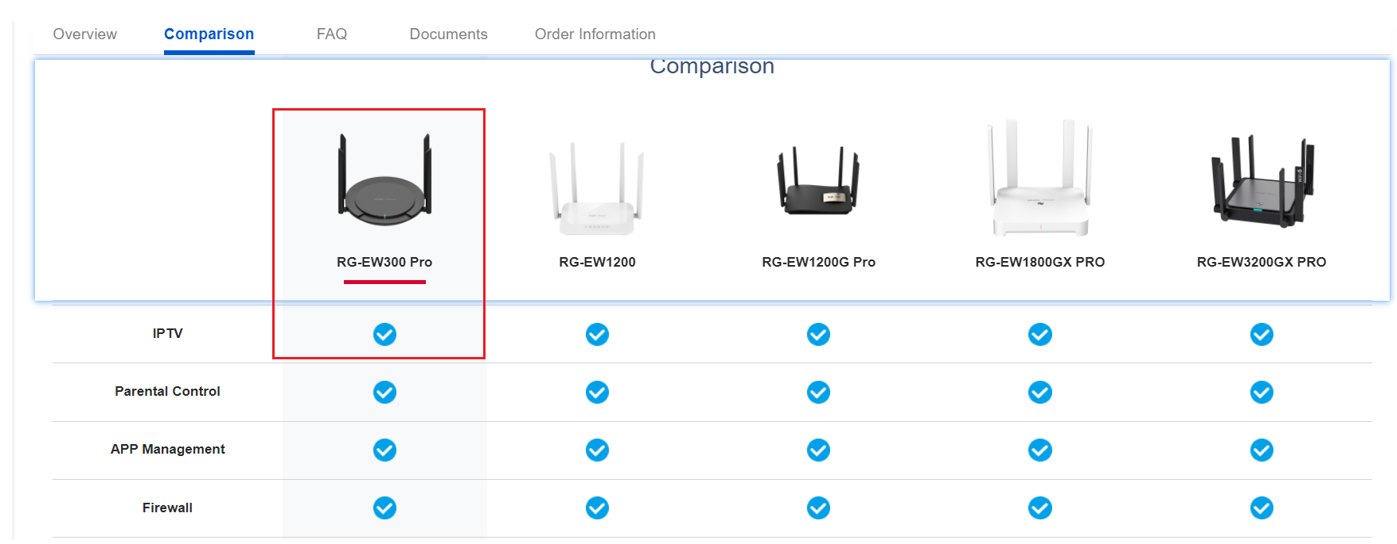Click IPTV checkmark icon under RG-EW1200
Image resolution: width=1397 pixels, height=544 pixels.
click(x=597, y=334)
